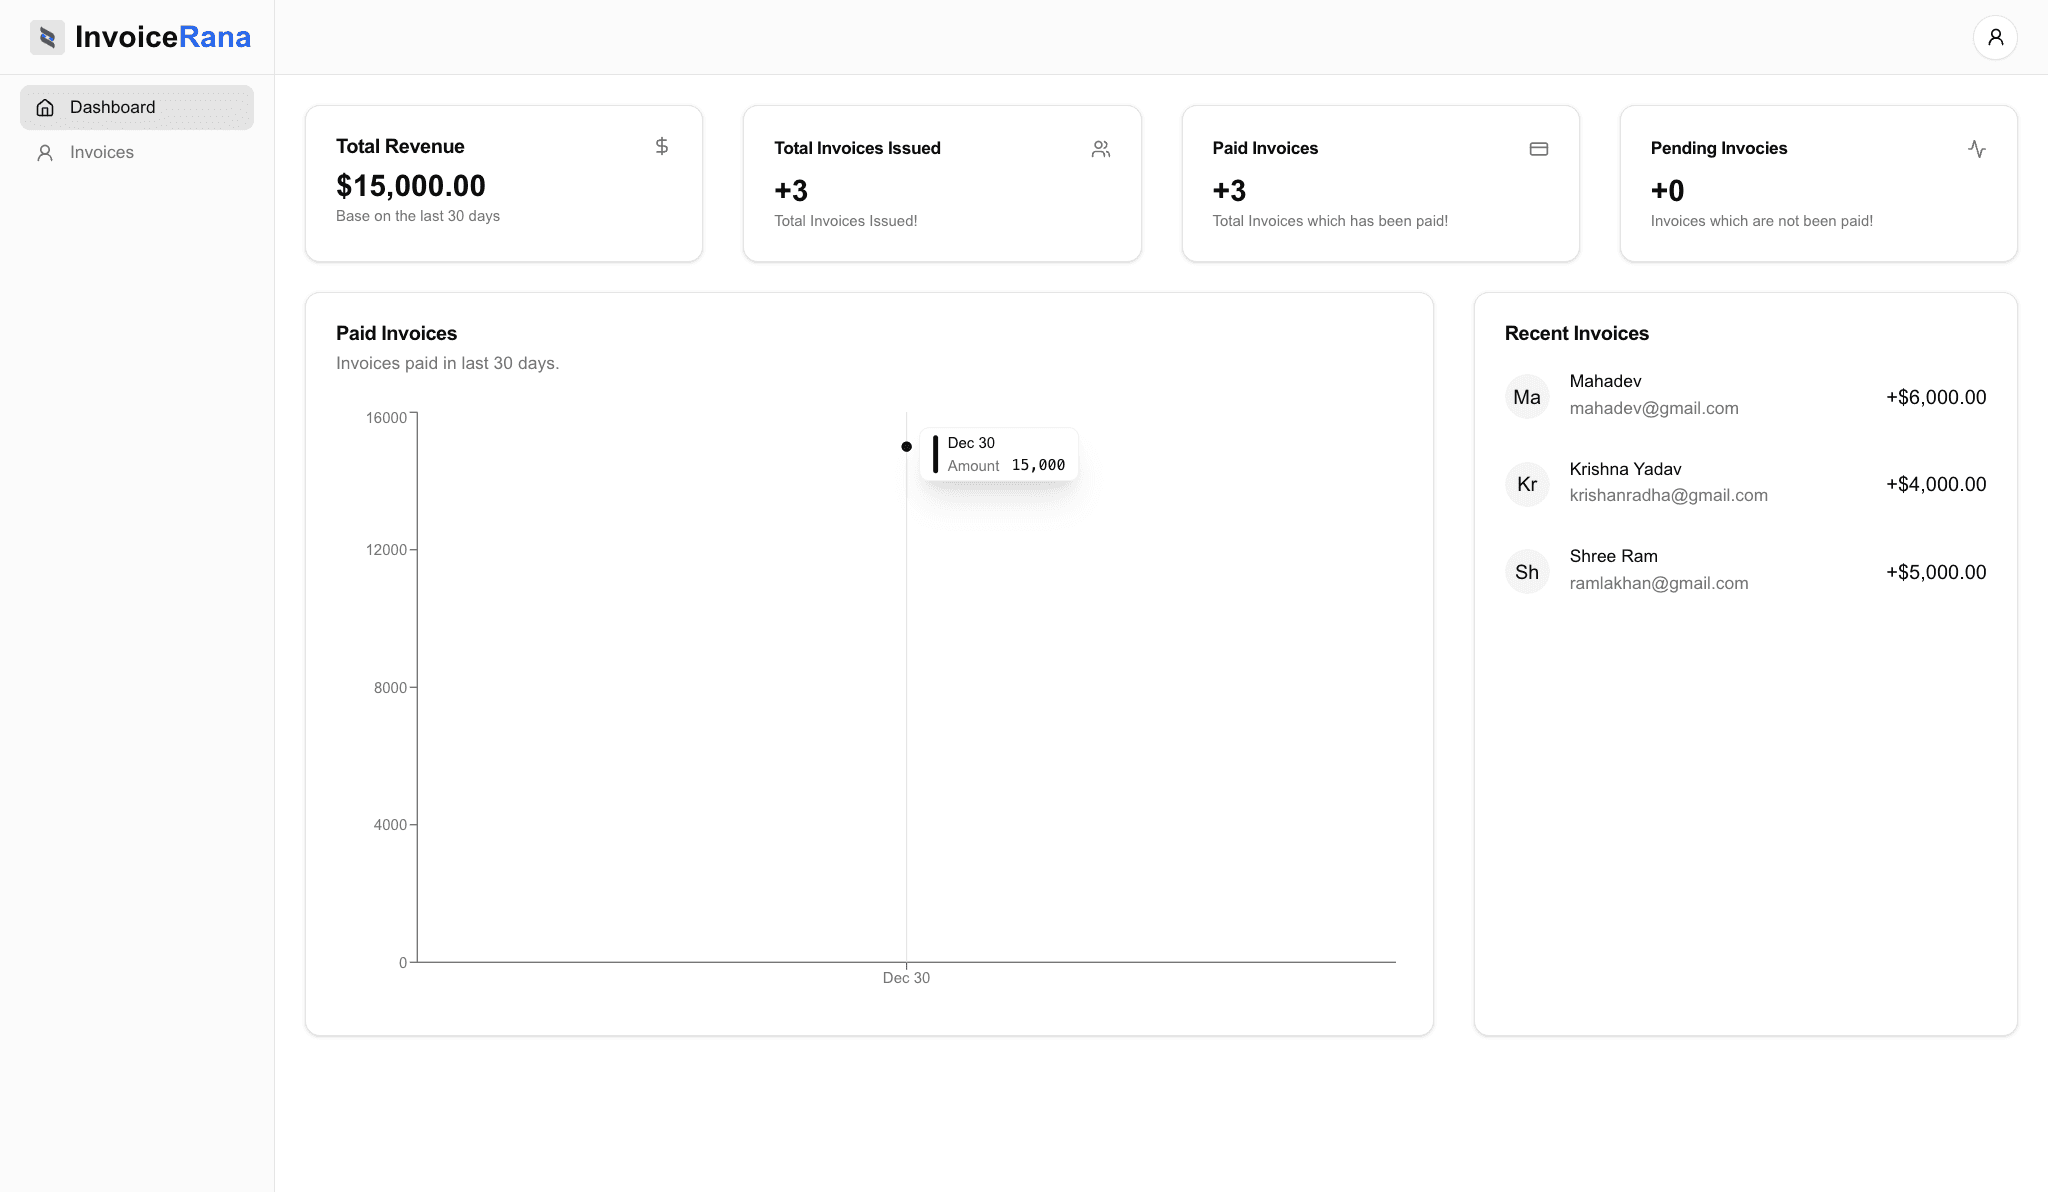The width and height of the screenshot is (2048, 1192).
Task: Select Dashboard in the sidebar
Action: 112,107
